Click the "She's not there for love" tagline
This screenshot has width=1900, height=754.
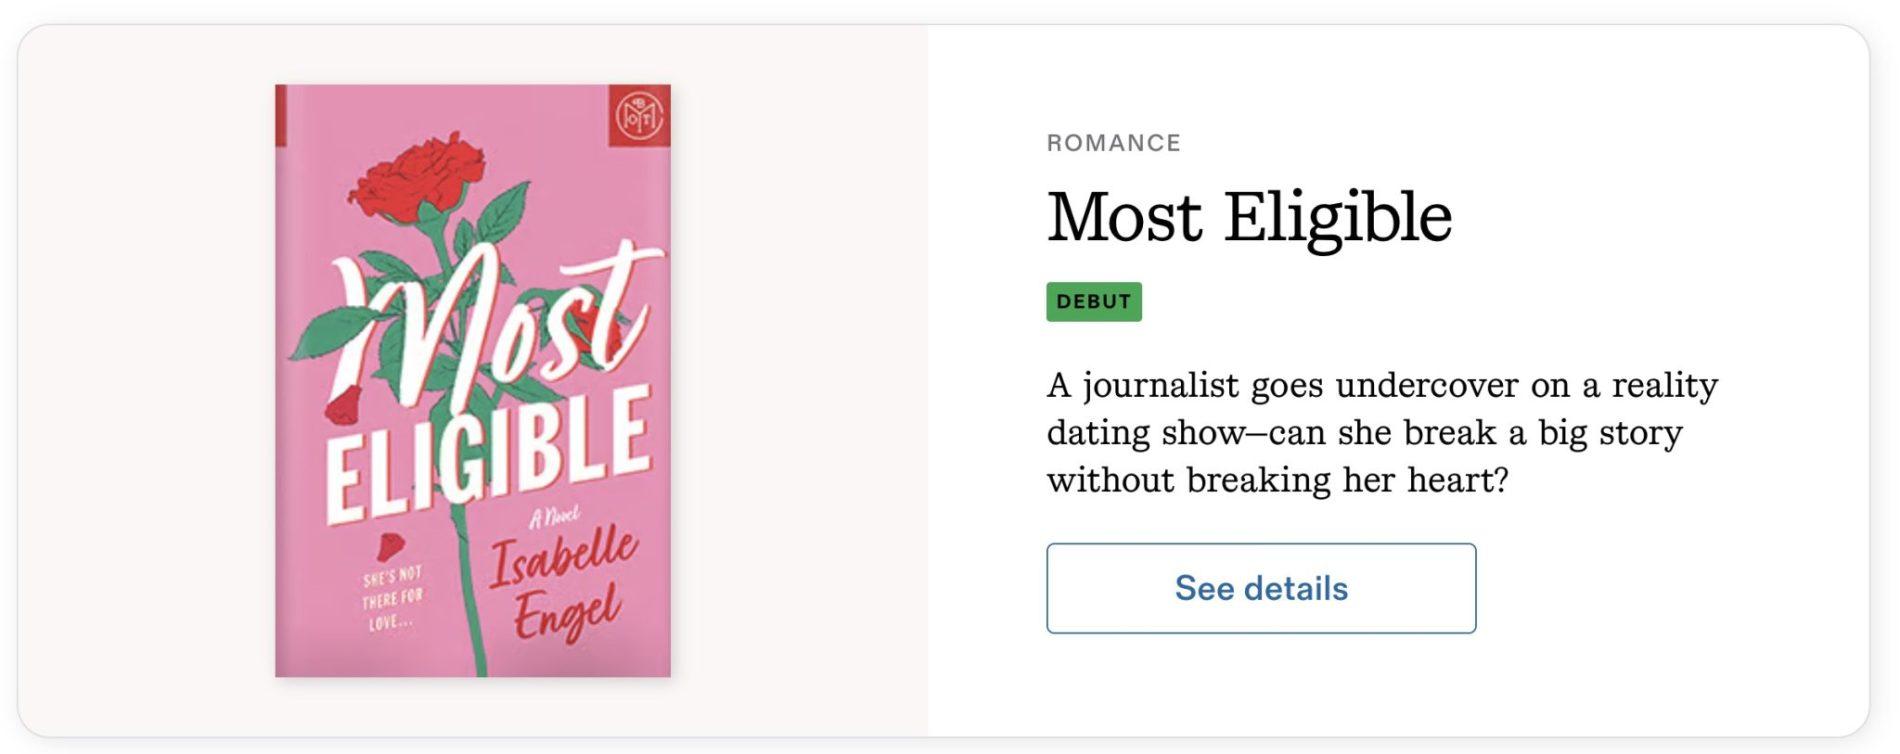pos(392,598)
